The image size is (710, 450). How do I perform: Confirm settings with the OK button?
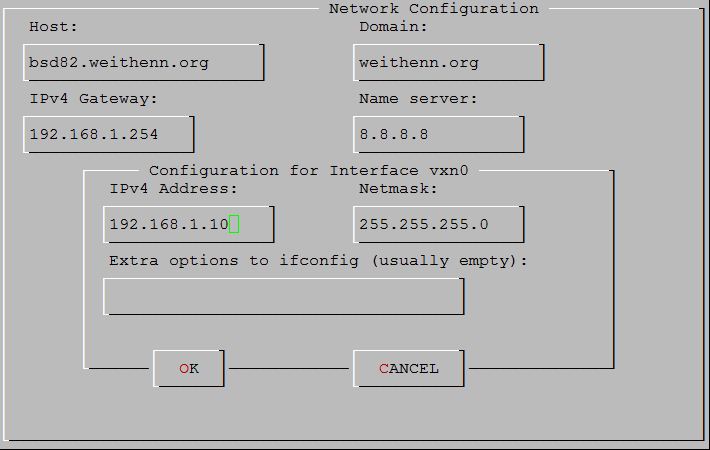tap(189, 369)
